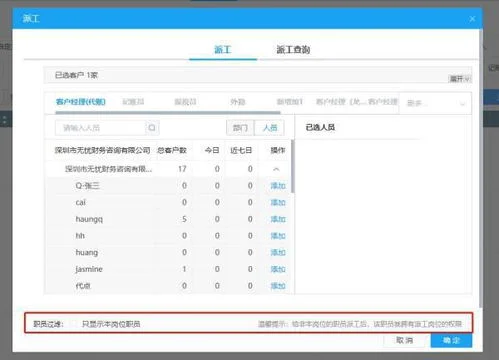The width and height of the screenshot is (499, 360).
Task: Click 添加 for staff Q-张三
Action: (278, 186)
